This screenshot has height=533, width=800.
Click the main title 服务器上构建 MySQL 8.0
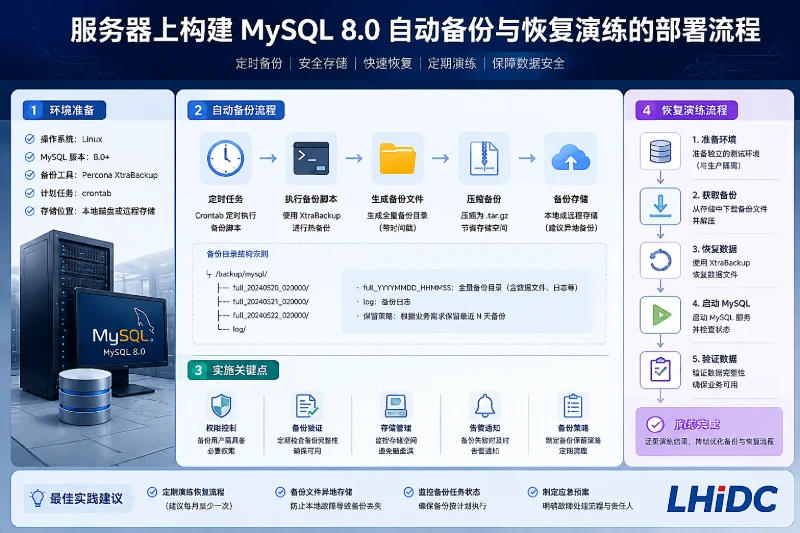pos(225,30)
